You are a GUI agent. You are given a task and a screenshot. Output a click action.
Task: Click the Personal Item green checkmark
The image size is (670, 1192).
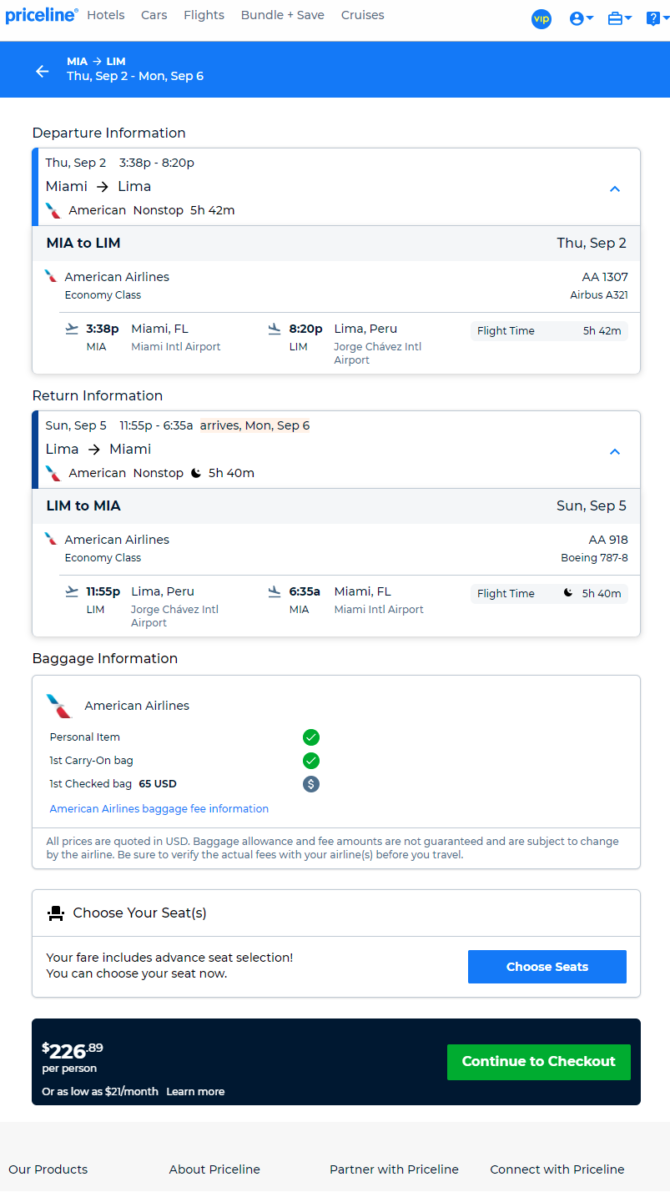[x=311, y=737]
